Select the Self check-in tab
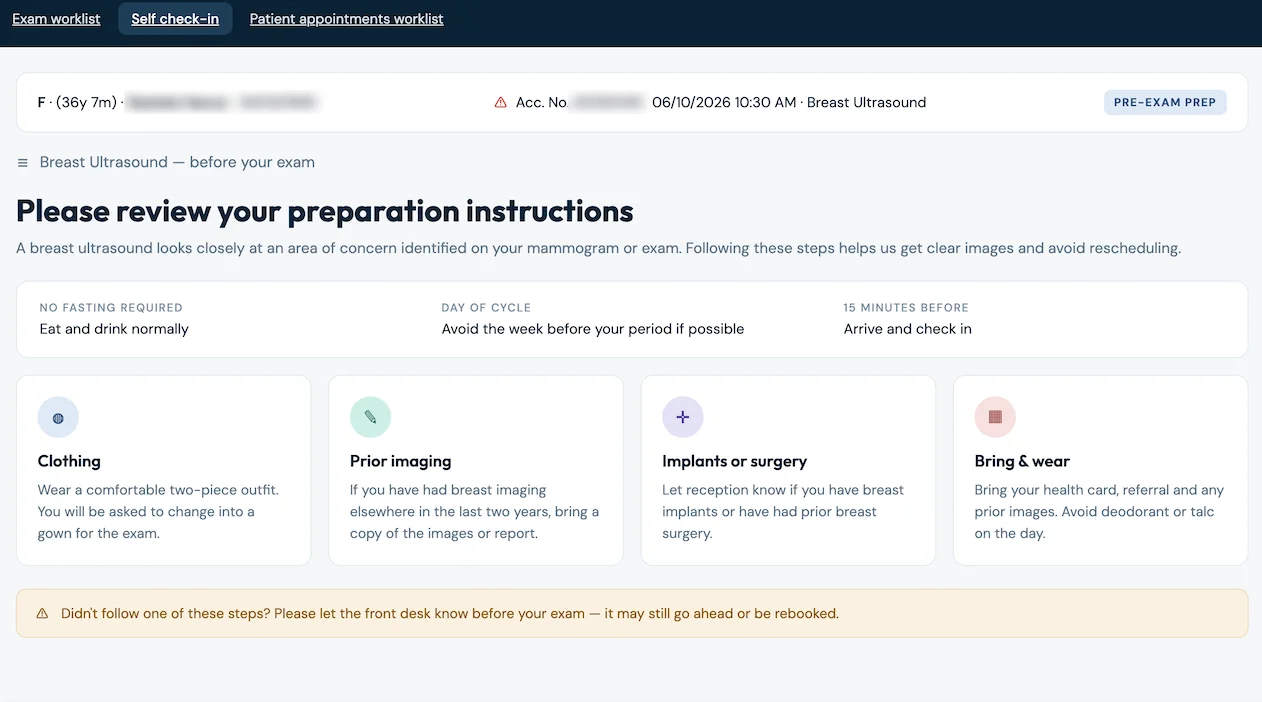Viewport: 1262px width, 702px height. pos(175,19)
